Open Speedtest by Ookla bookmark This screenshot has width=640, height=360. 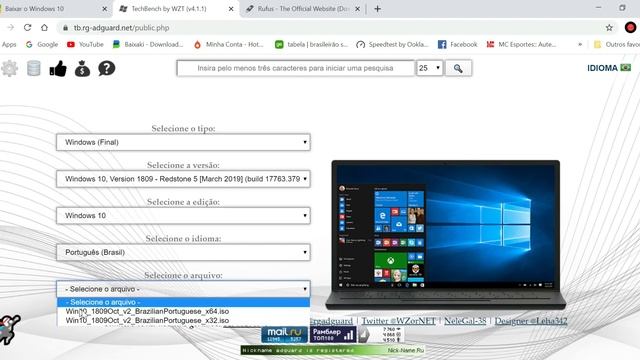tap(393, 44)
